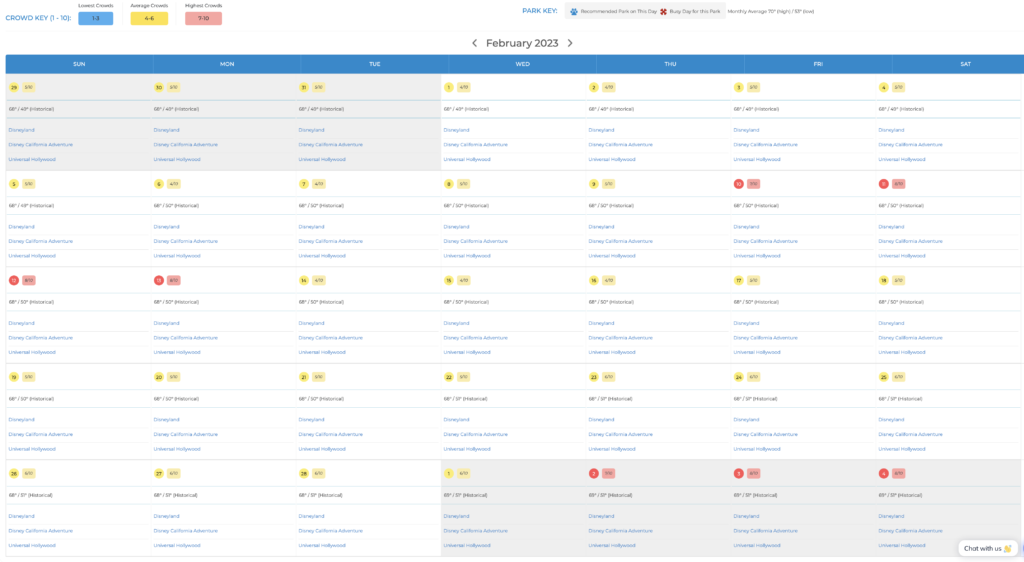Open the Disneyland link for February 9
The image size is (1024, 562).
tap(601, 226)
